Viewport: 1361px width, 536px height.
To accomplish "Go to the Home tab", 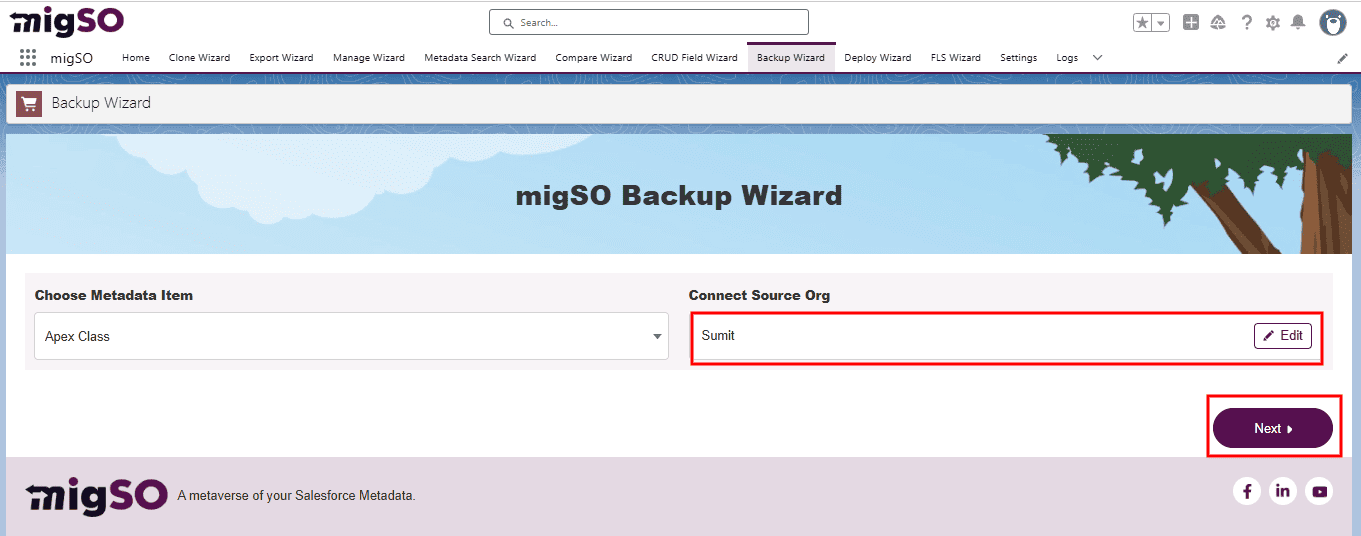I will (x=136, y=58).
